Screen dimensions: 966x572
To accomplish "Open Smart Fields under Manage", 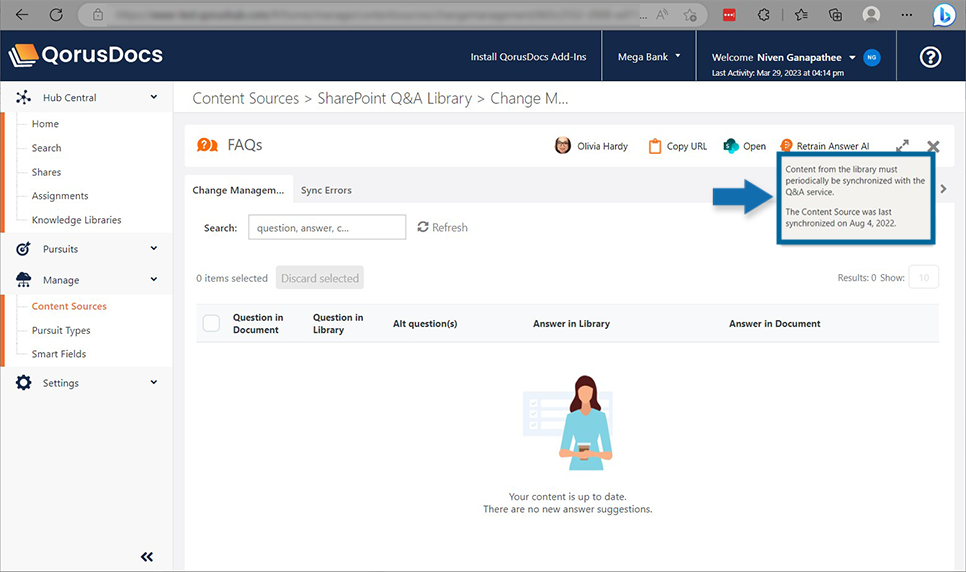I will 59,353.
